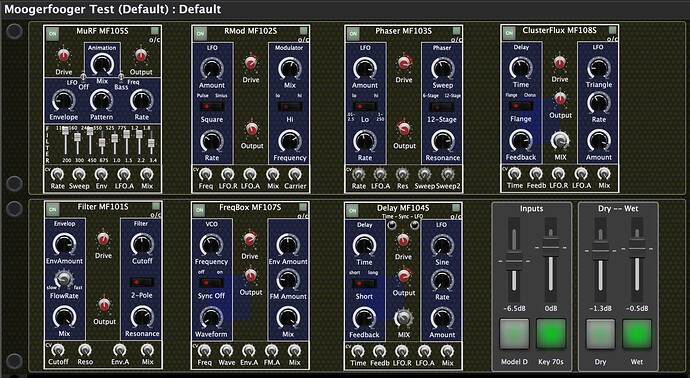The image size is (690, 378).
Task: Click the o/c square on Delay MF104S
Action: (x=456, y=207)
